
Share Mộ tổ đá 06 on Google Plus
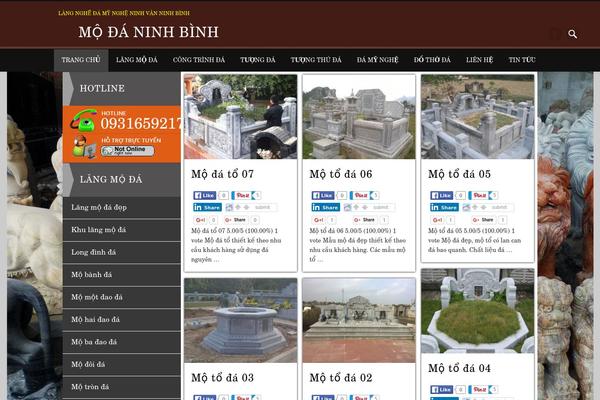pos(365,220)
